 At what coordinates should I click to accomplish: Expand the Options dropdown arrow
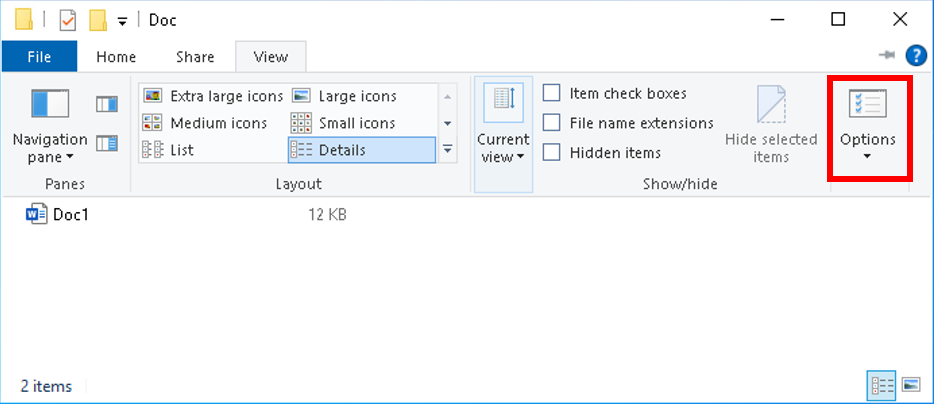(867, 157)
